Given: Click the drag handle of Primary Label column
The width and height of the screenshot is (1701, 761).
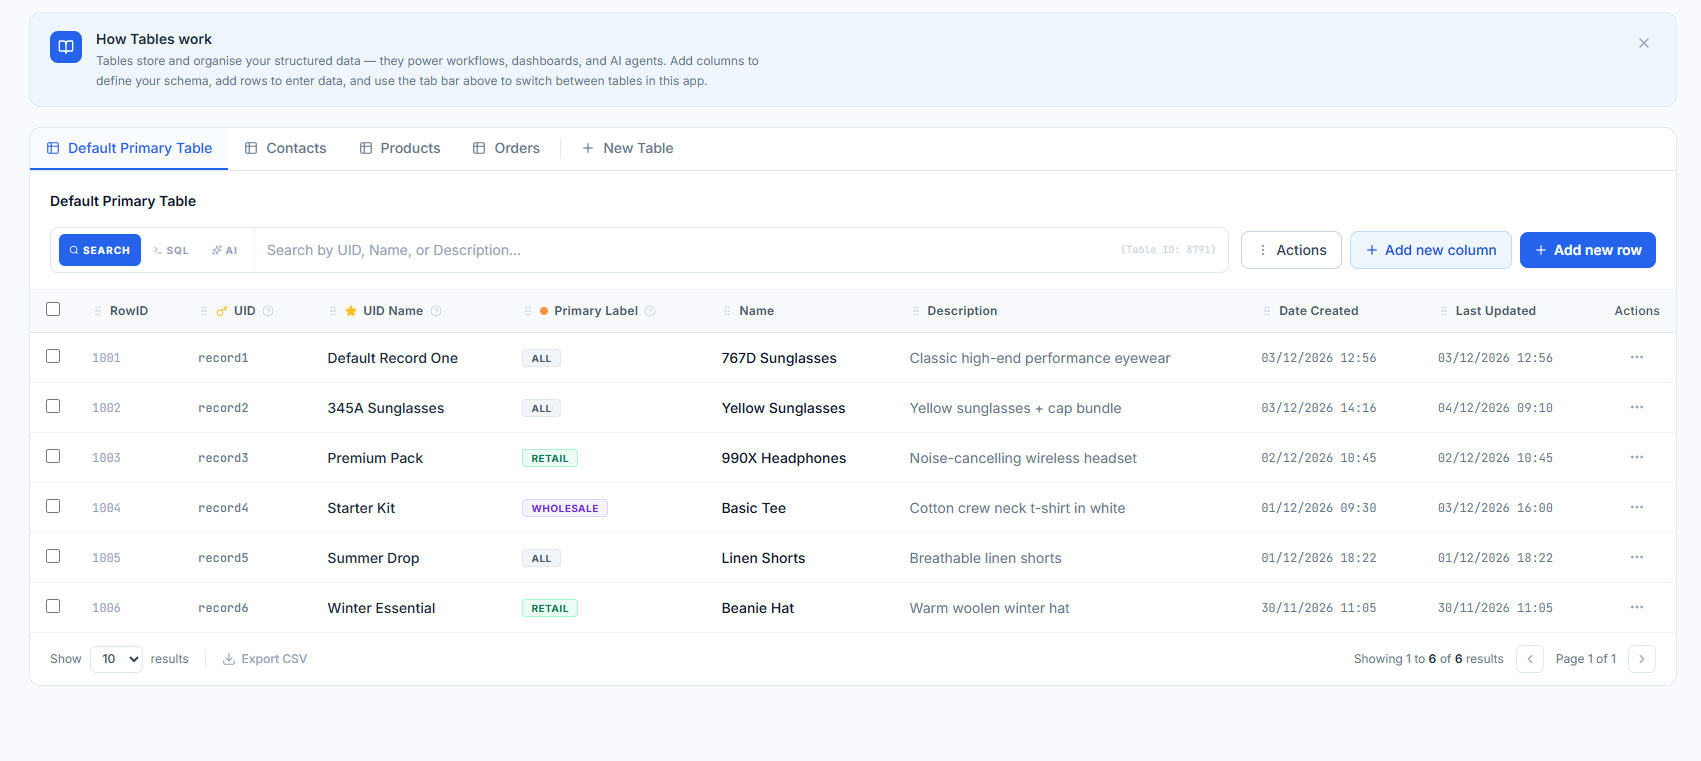Looking at the screenshot, I should pyautogui.click(x=528, y=311).
